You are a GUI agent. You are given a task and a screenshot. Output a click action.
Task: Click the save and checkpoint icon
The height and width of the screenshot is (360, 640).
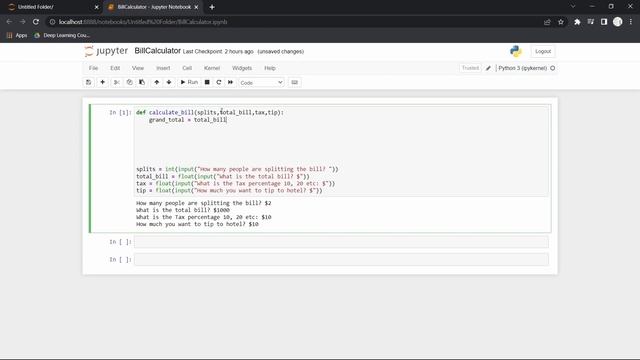[89, 82]
